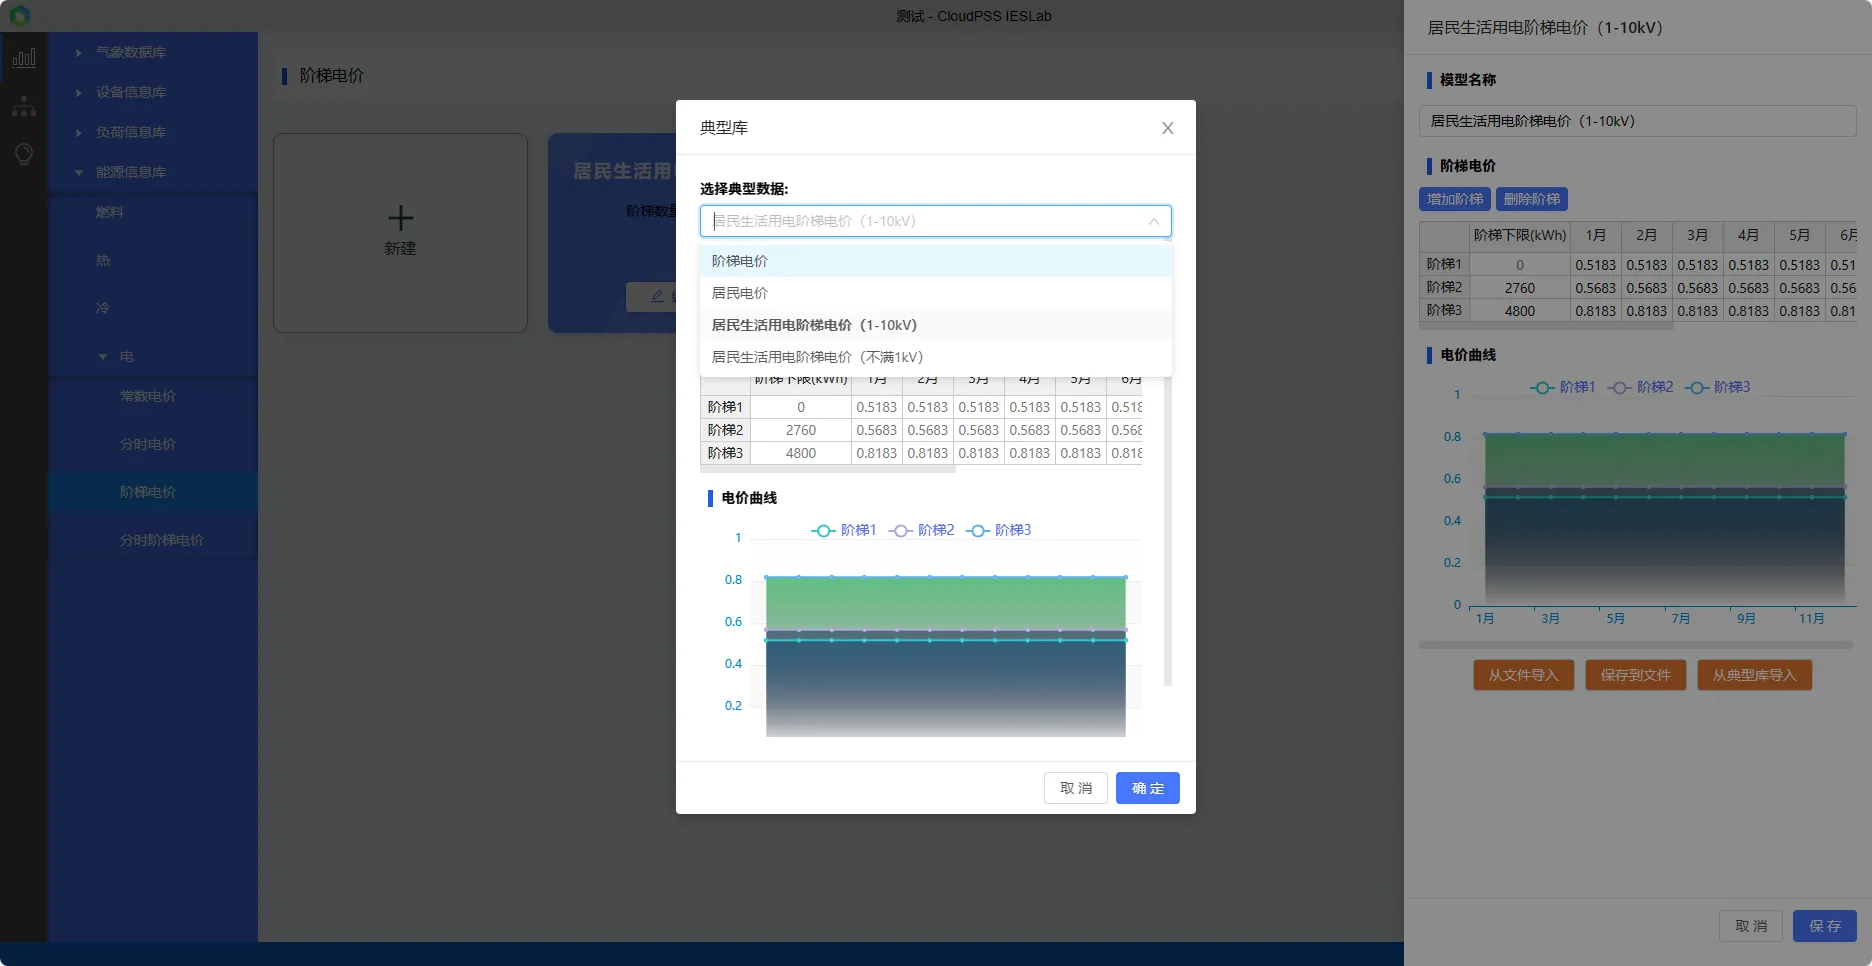Click 阶梯3 lower limit 4800 in side panel
Screen dimensions: 1872x966
(x=1519, y=311)
